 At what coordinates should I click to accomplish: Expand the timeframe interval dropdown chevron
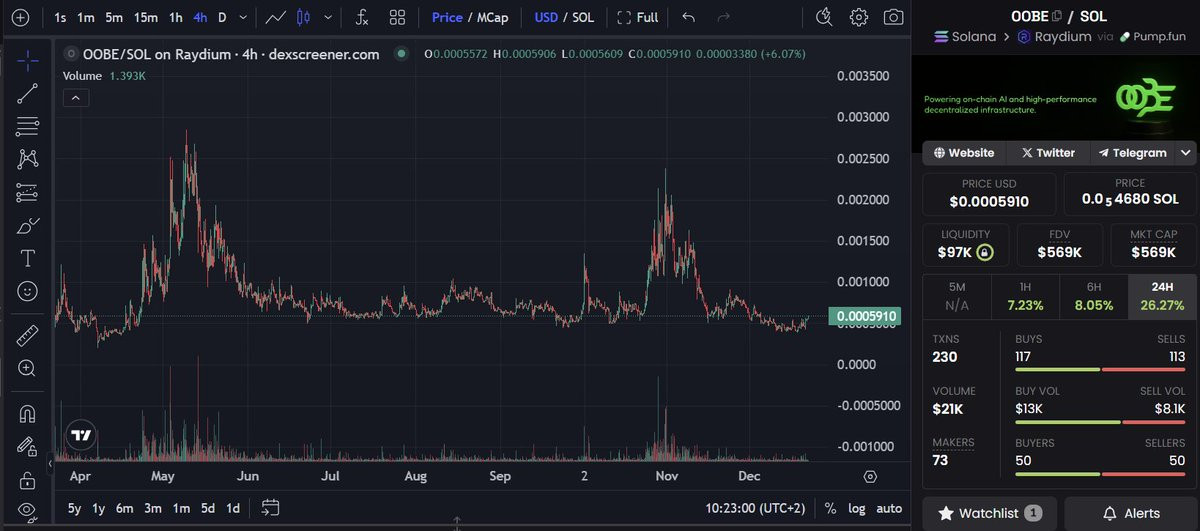click(244, 17)
